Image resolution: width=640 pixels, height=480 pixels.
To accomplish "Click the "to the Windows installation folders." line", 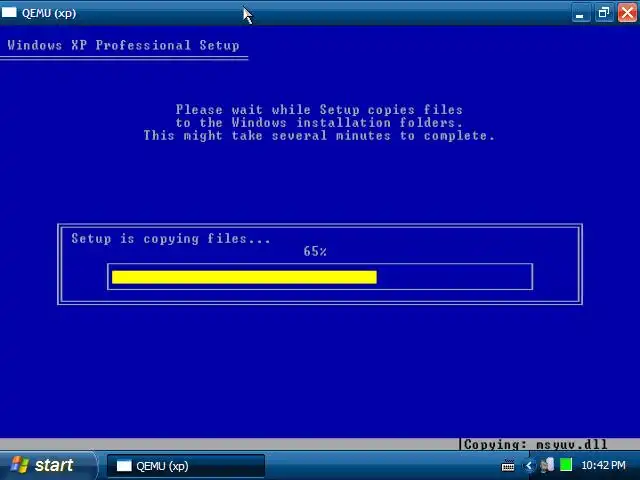I will coord(319,122).
